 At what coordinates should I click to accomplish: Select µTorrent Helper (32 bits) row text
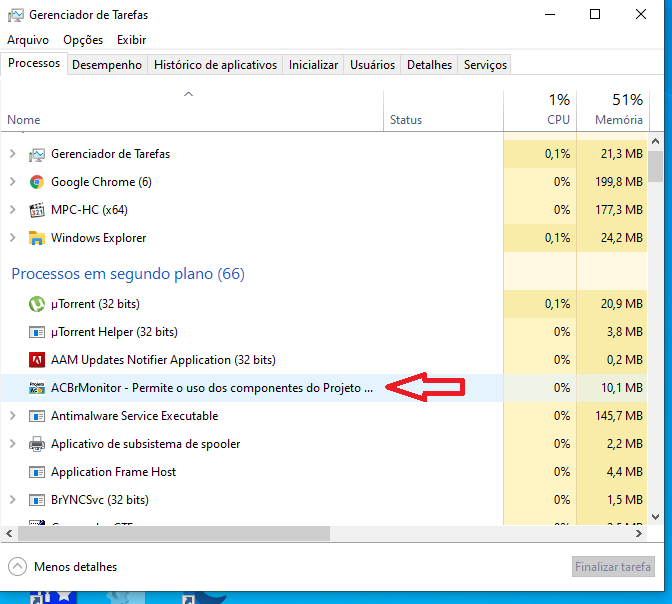(114, 332)
